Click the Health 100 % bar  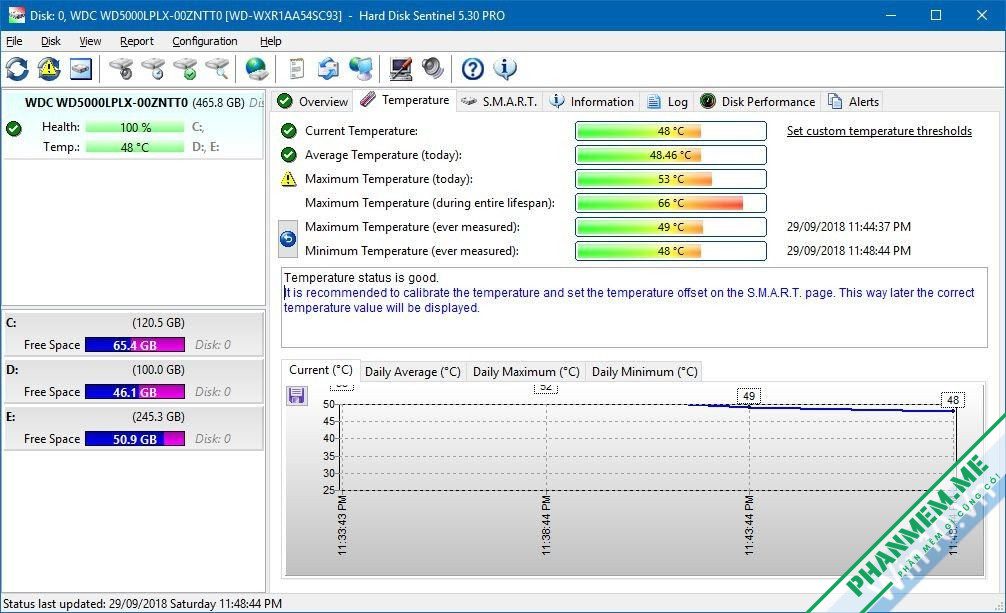(x=135, y=127)
